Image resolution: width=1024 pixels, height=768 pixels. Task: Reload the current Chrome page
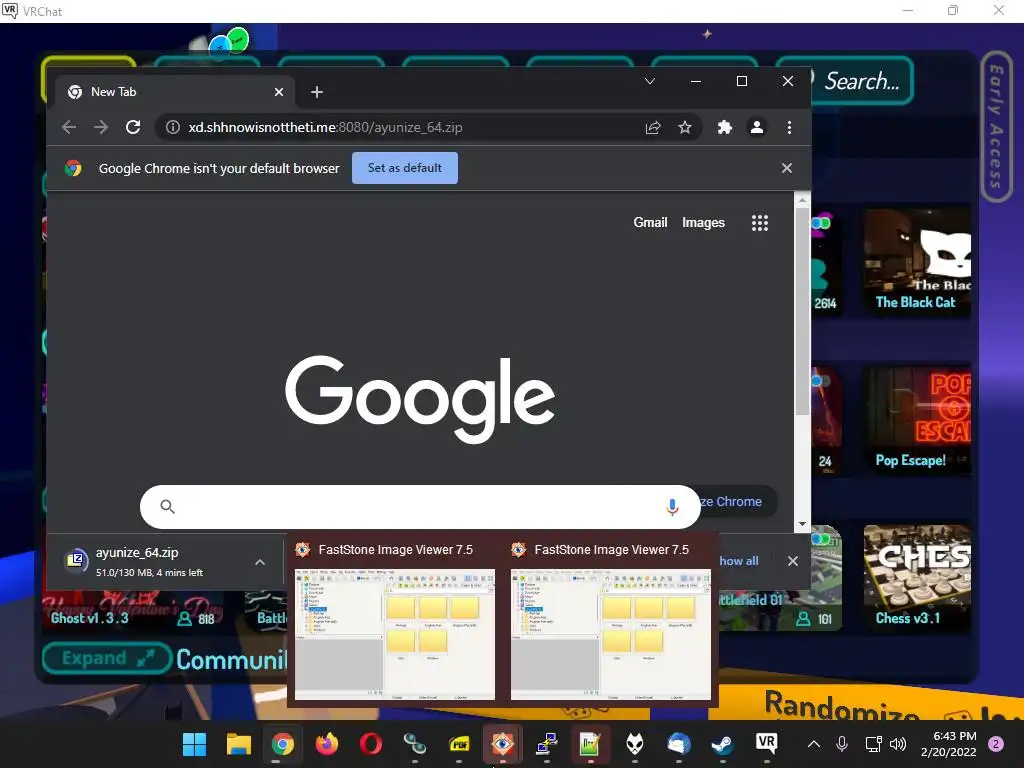tap(133, 127)
